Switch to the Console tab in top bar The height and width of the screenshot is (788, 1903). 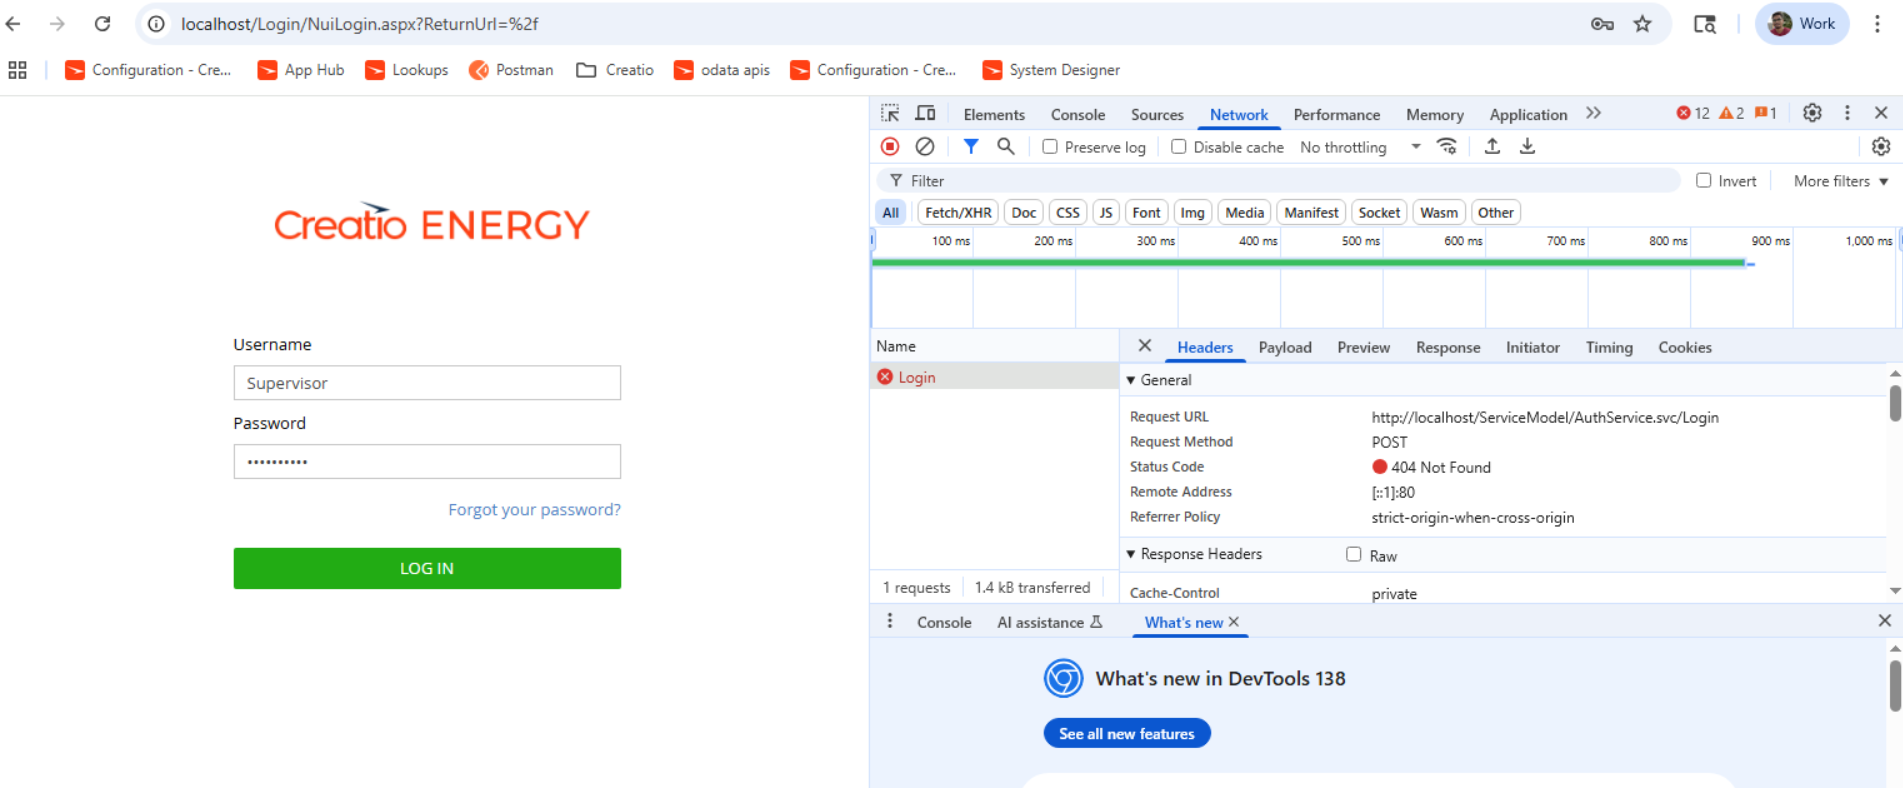(x=1078, y=114)
